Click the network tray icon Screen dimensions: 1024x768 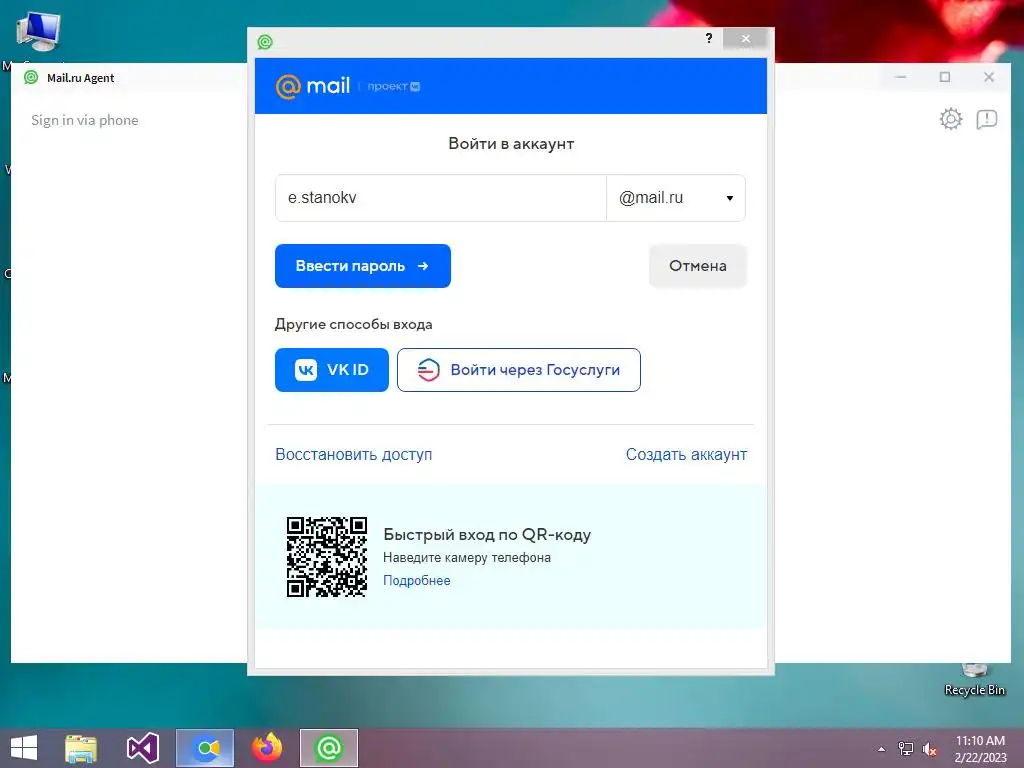pyautogui.click(x=906, y=749)
